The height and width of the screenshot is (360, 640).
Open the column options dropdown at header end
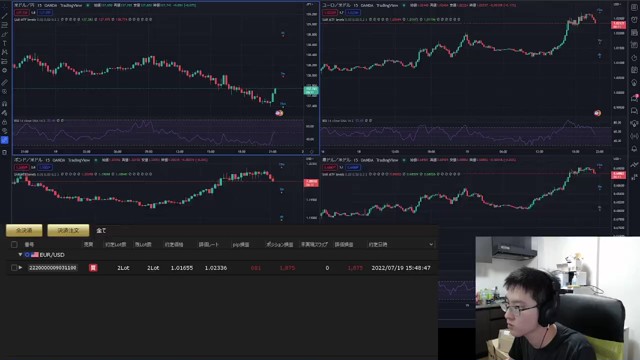[431, 244]
